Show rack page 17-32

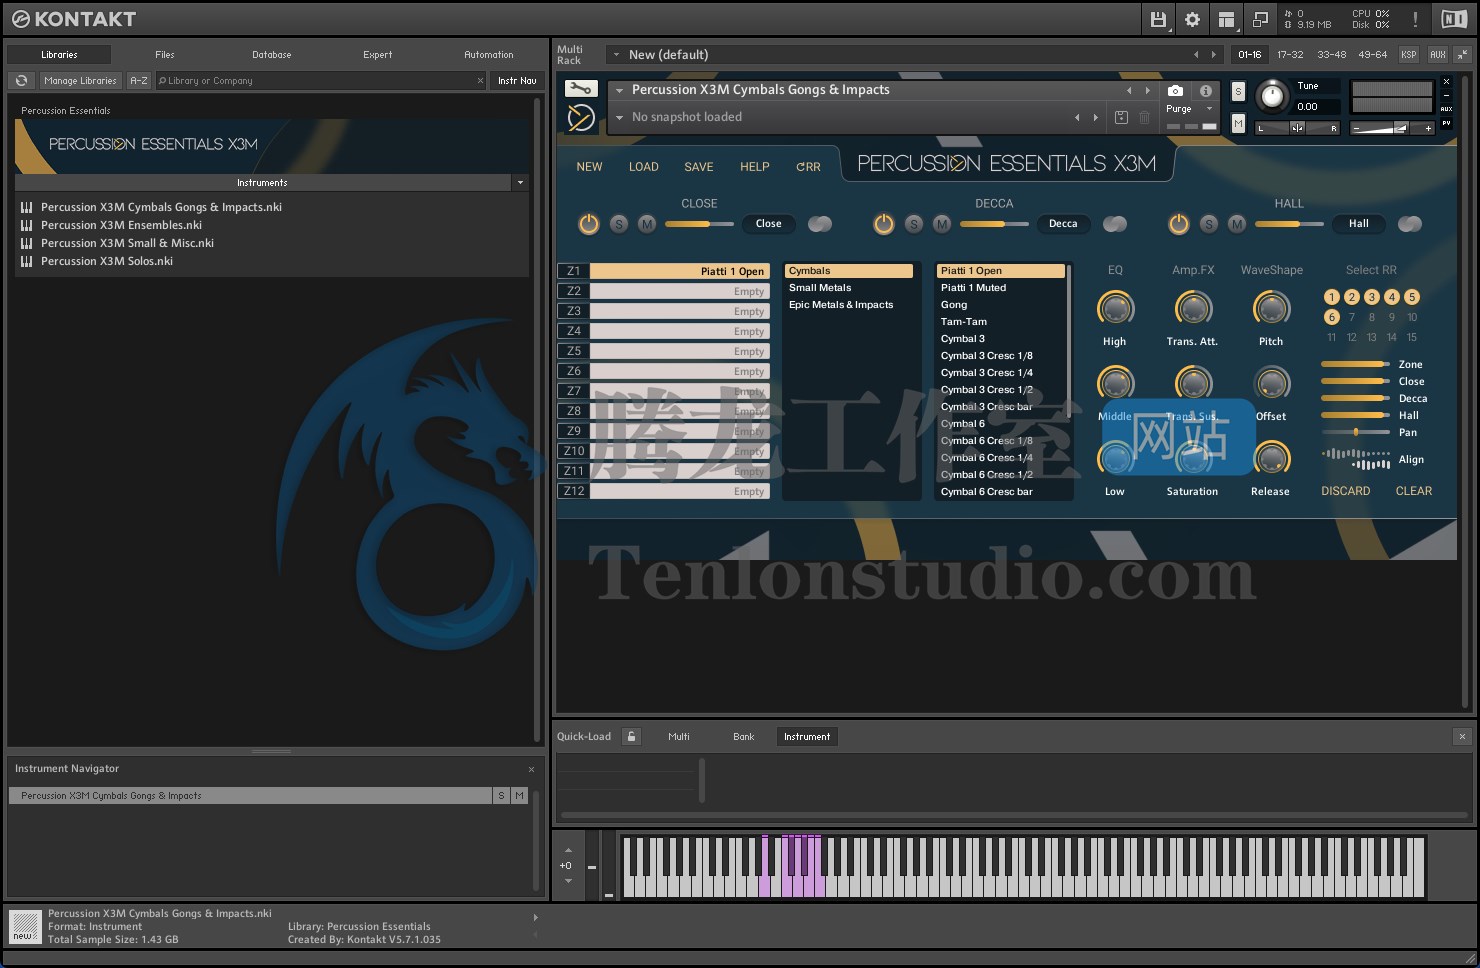(x=1290, y=55)
